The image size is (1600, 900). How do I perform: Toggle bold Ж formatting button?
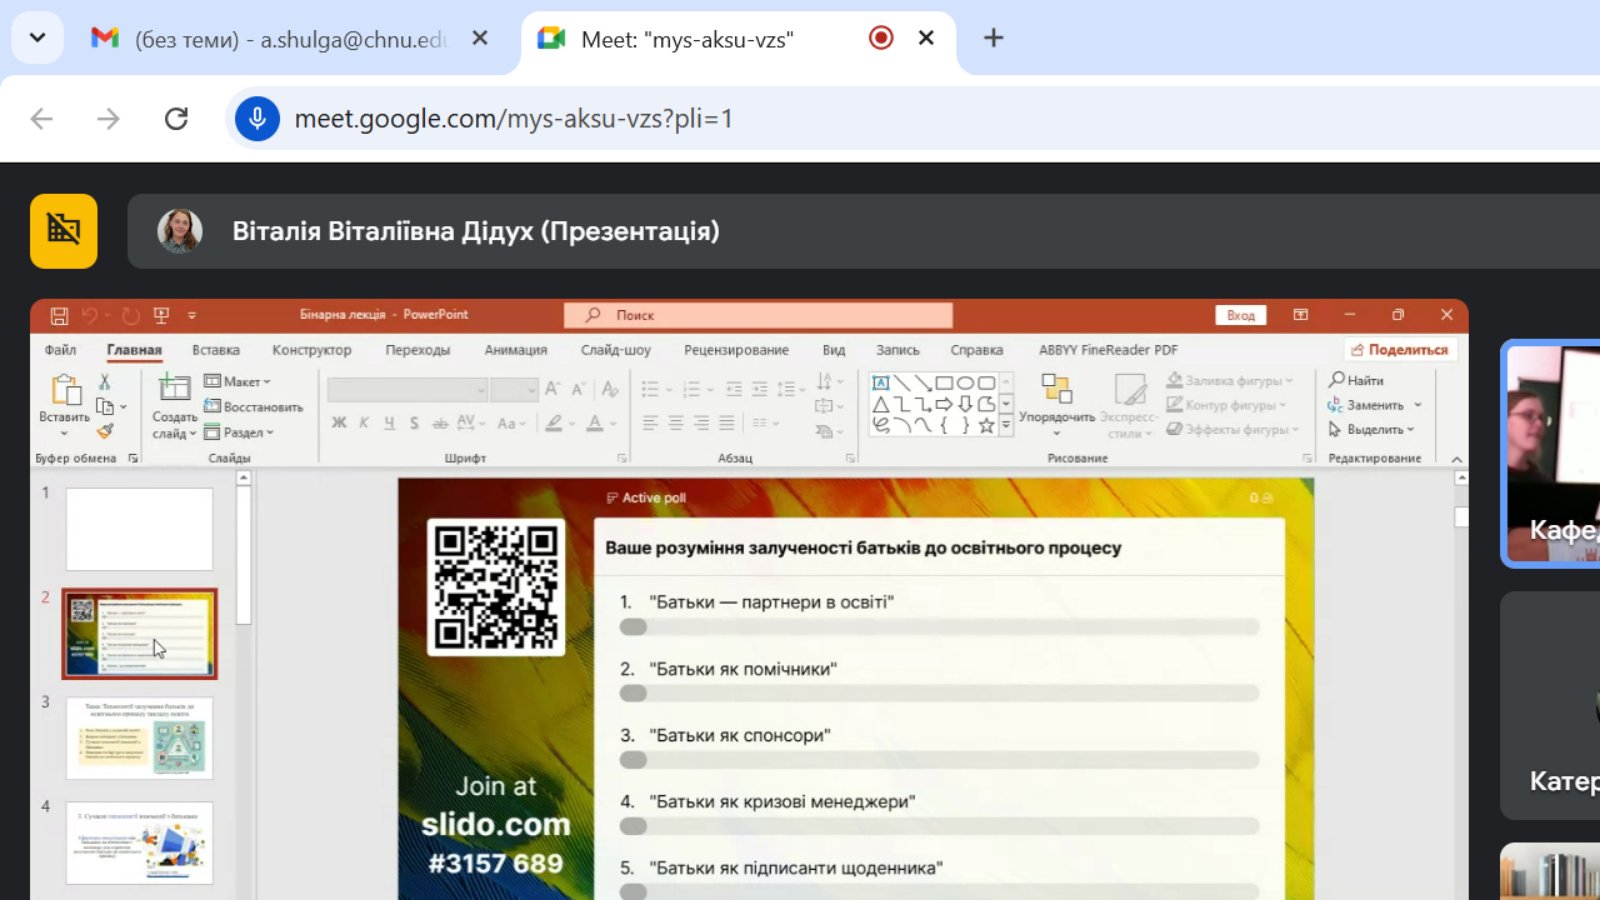coord(339,423)
